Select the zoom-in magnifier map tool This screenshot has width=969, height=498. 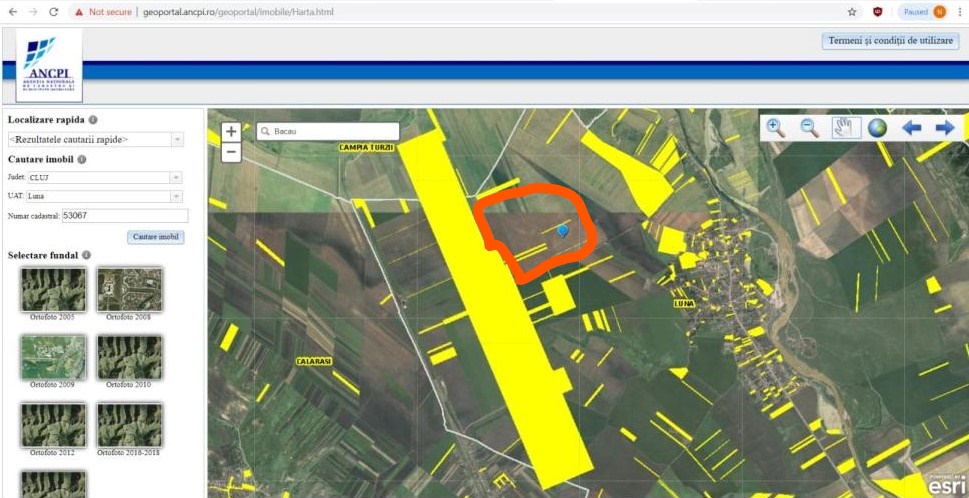776,128
